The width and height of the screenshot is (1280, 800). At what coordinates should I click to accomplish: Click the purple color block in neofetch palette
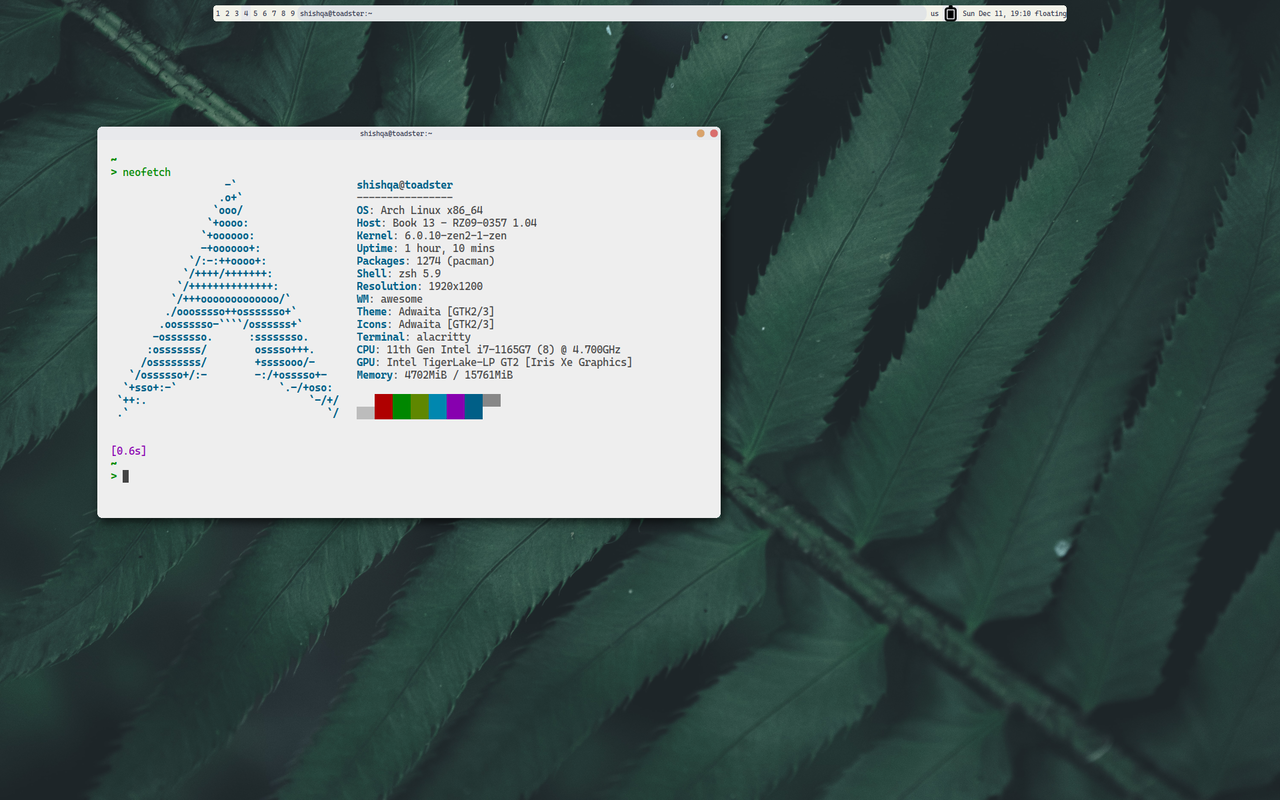456,406
